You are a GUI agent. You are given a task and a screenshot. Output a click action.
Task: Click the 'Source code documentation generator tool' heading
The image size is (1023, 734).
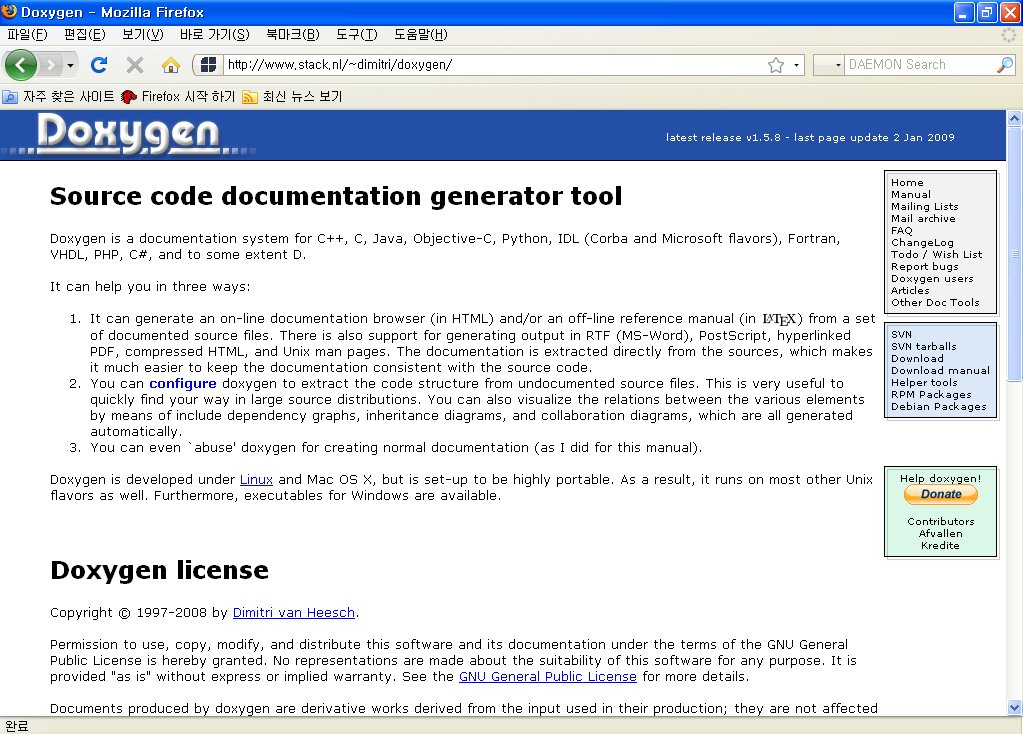(x=336, y=196)
